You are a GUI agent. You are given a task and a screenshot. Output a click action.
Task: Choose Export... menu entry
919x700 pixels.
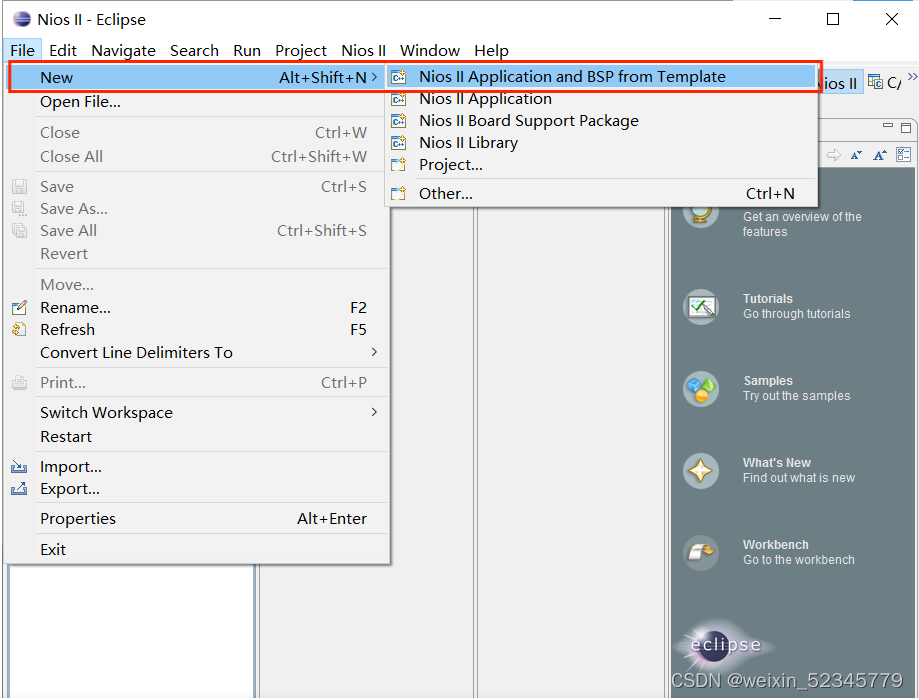point(198,488)
